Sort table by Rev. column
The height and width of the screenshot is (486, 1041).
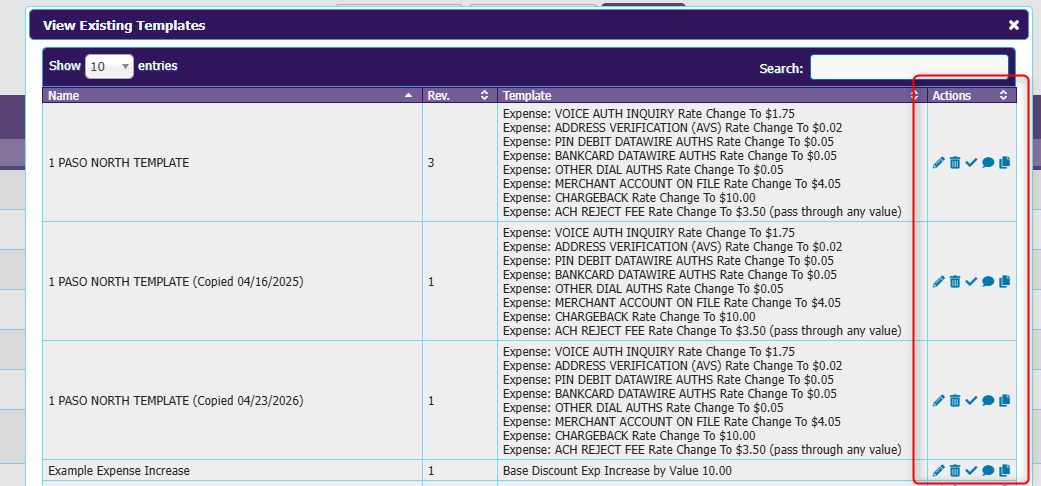pos(459,96)
